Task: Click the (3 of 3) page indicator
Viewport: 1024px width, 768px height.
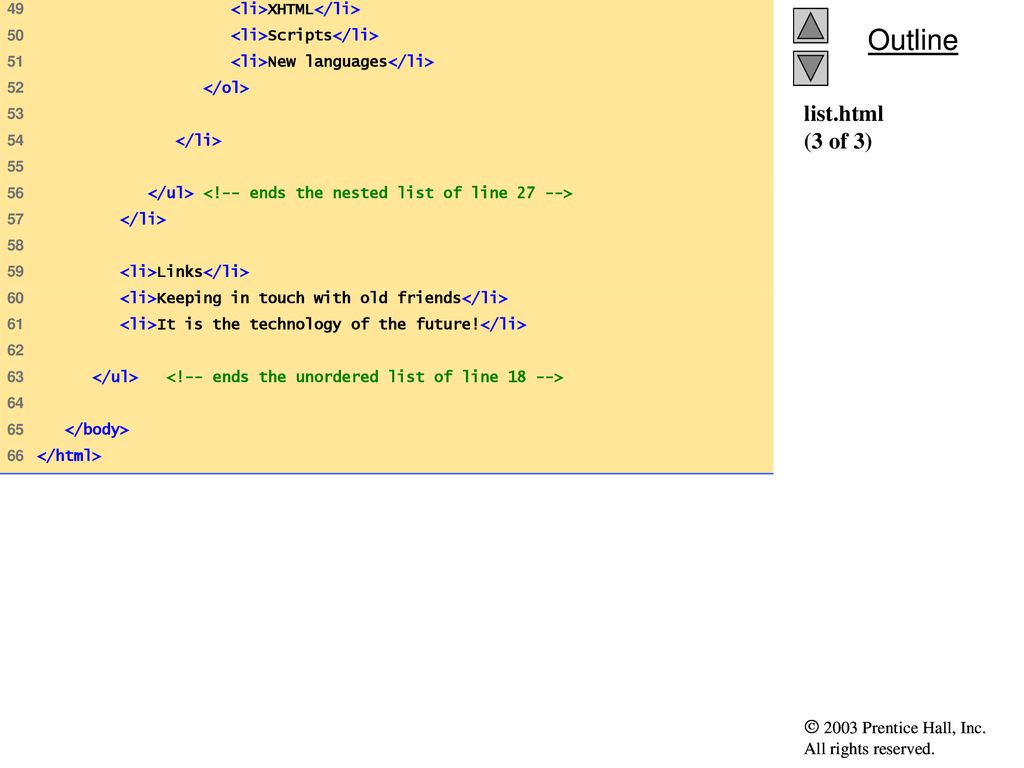Action: pyautogui.click(x=838, y=141)
